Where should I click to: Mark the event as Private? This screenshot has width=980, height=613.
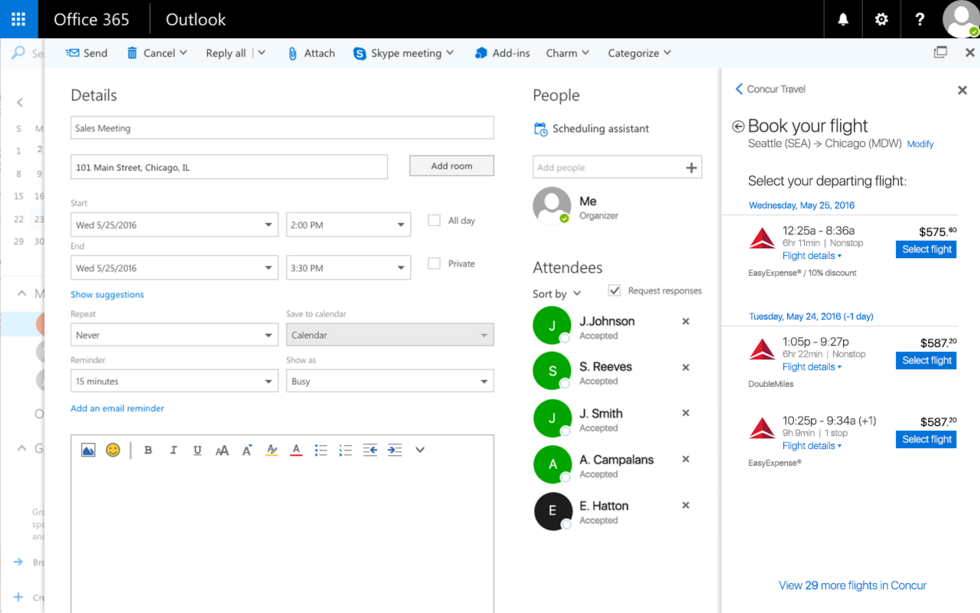point(434,264)
